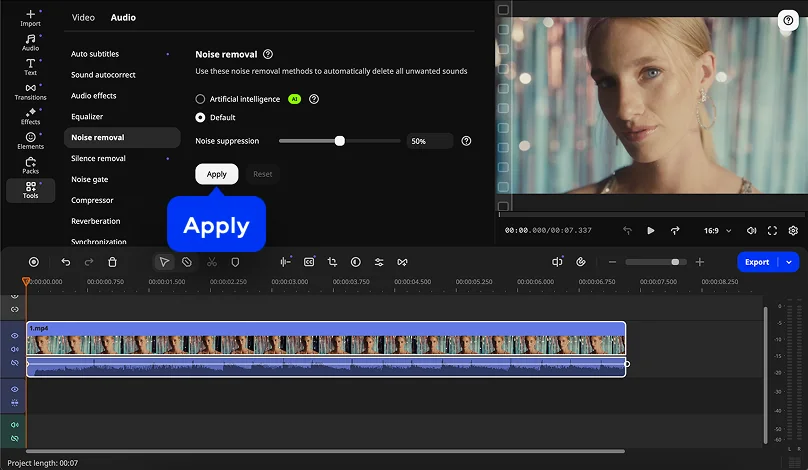This screenshot has height=470, width=808.
Task: Select Silence removal from the list
Action: [98, 158]
